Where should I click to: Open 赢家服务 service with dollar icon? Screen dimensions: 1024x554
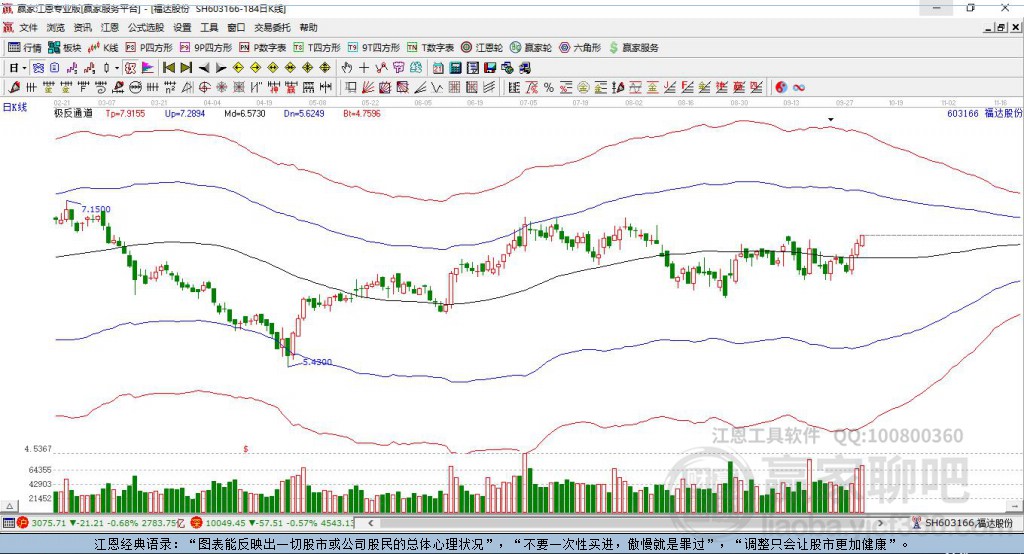[x=633, y=48]
